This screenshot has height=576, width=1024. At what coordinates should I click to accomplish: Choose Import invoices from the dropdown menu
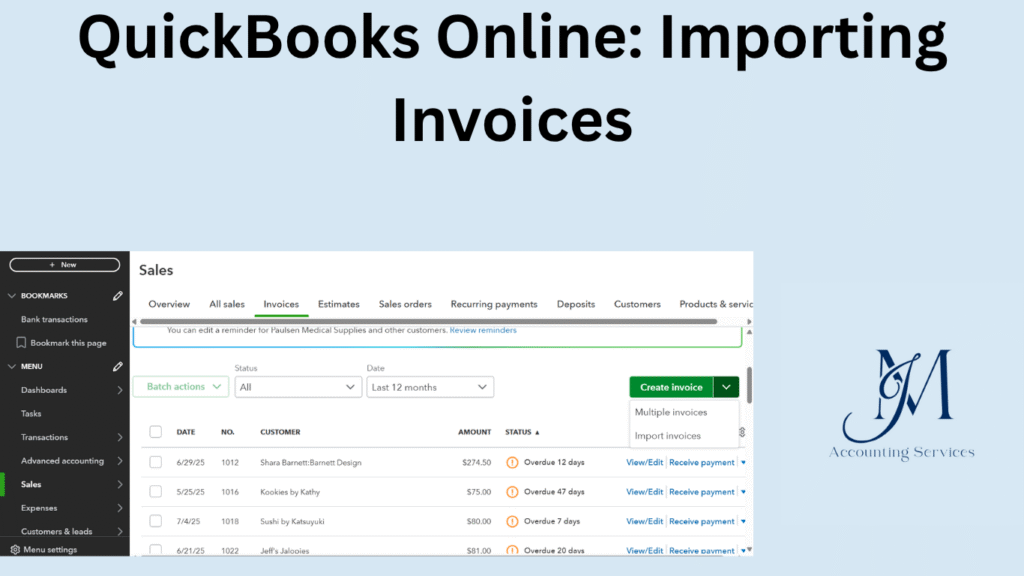667,436
